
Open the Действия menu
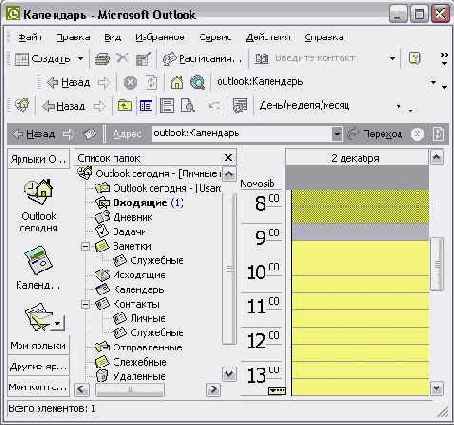[268, 37]
